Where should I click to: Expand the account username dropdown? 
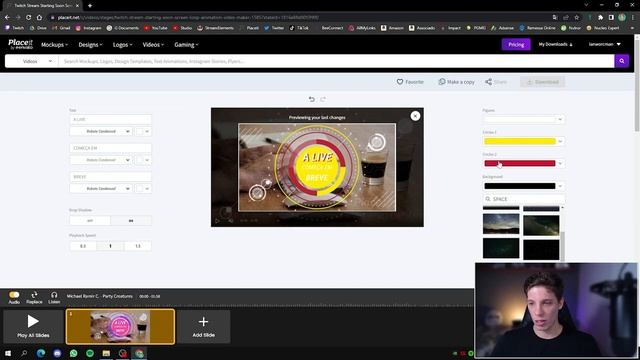tap(604, 44)
